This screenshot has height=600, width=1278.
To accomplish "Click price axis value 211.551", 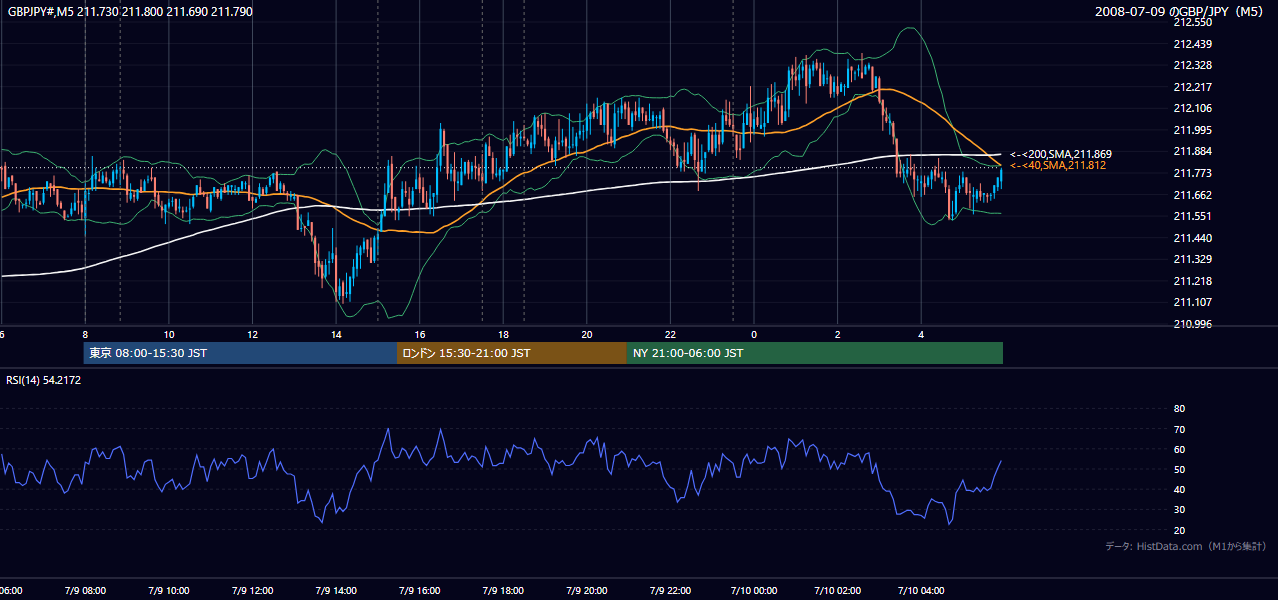I will coord(1192,216).
